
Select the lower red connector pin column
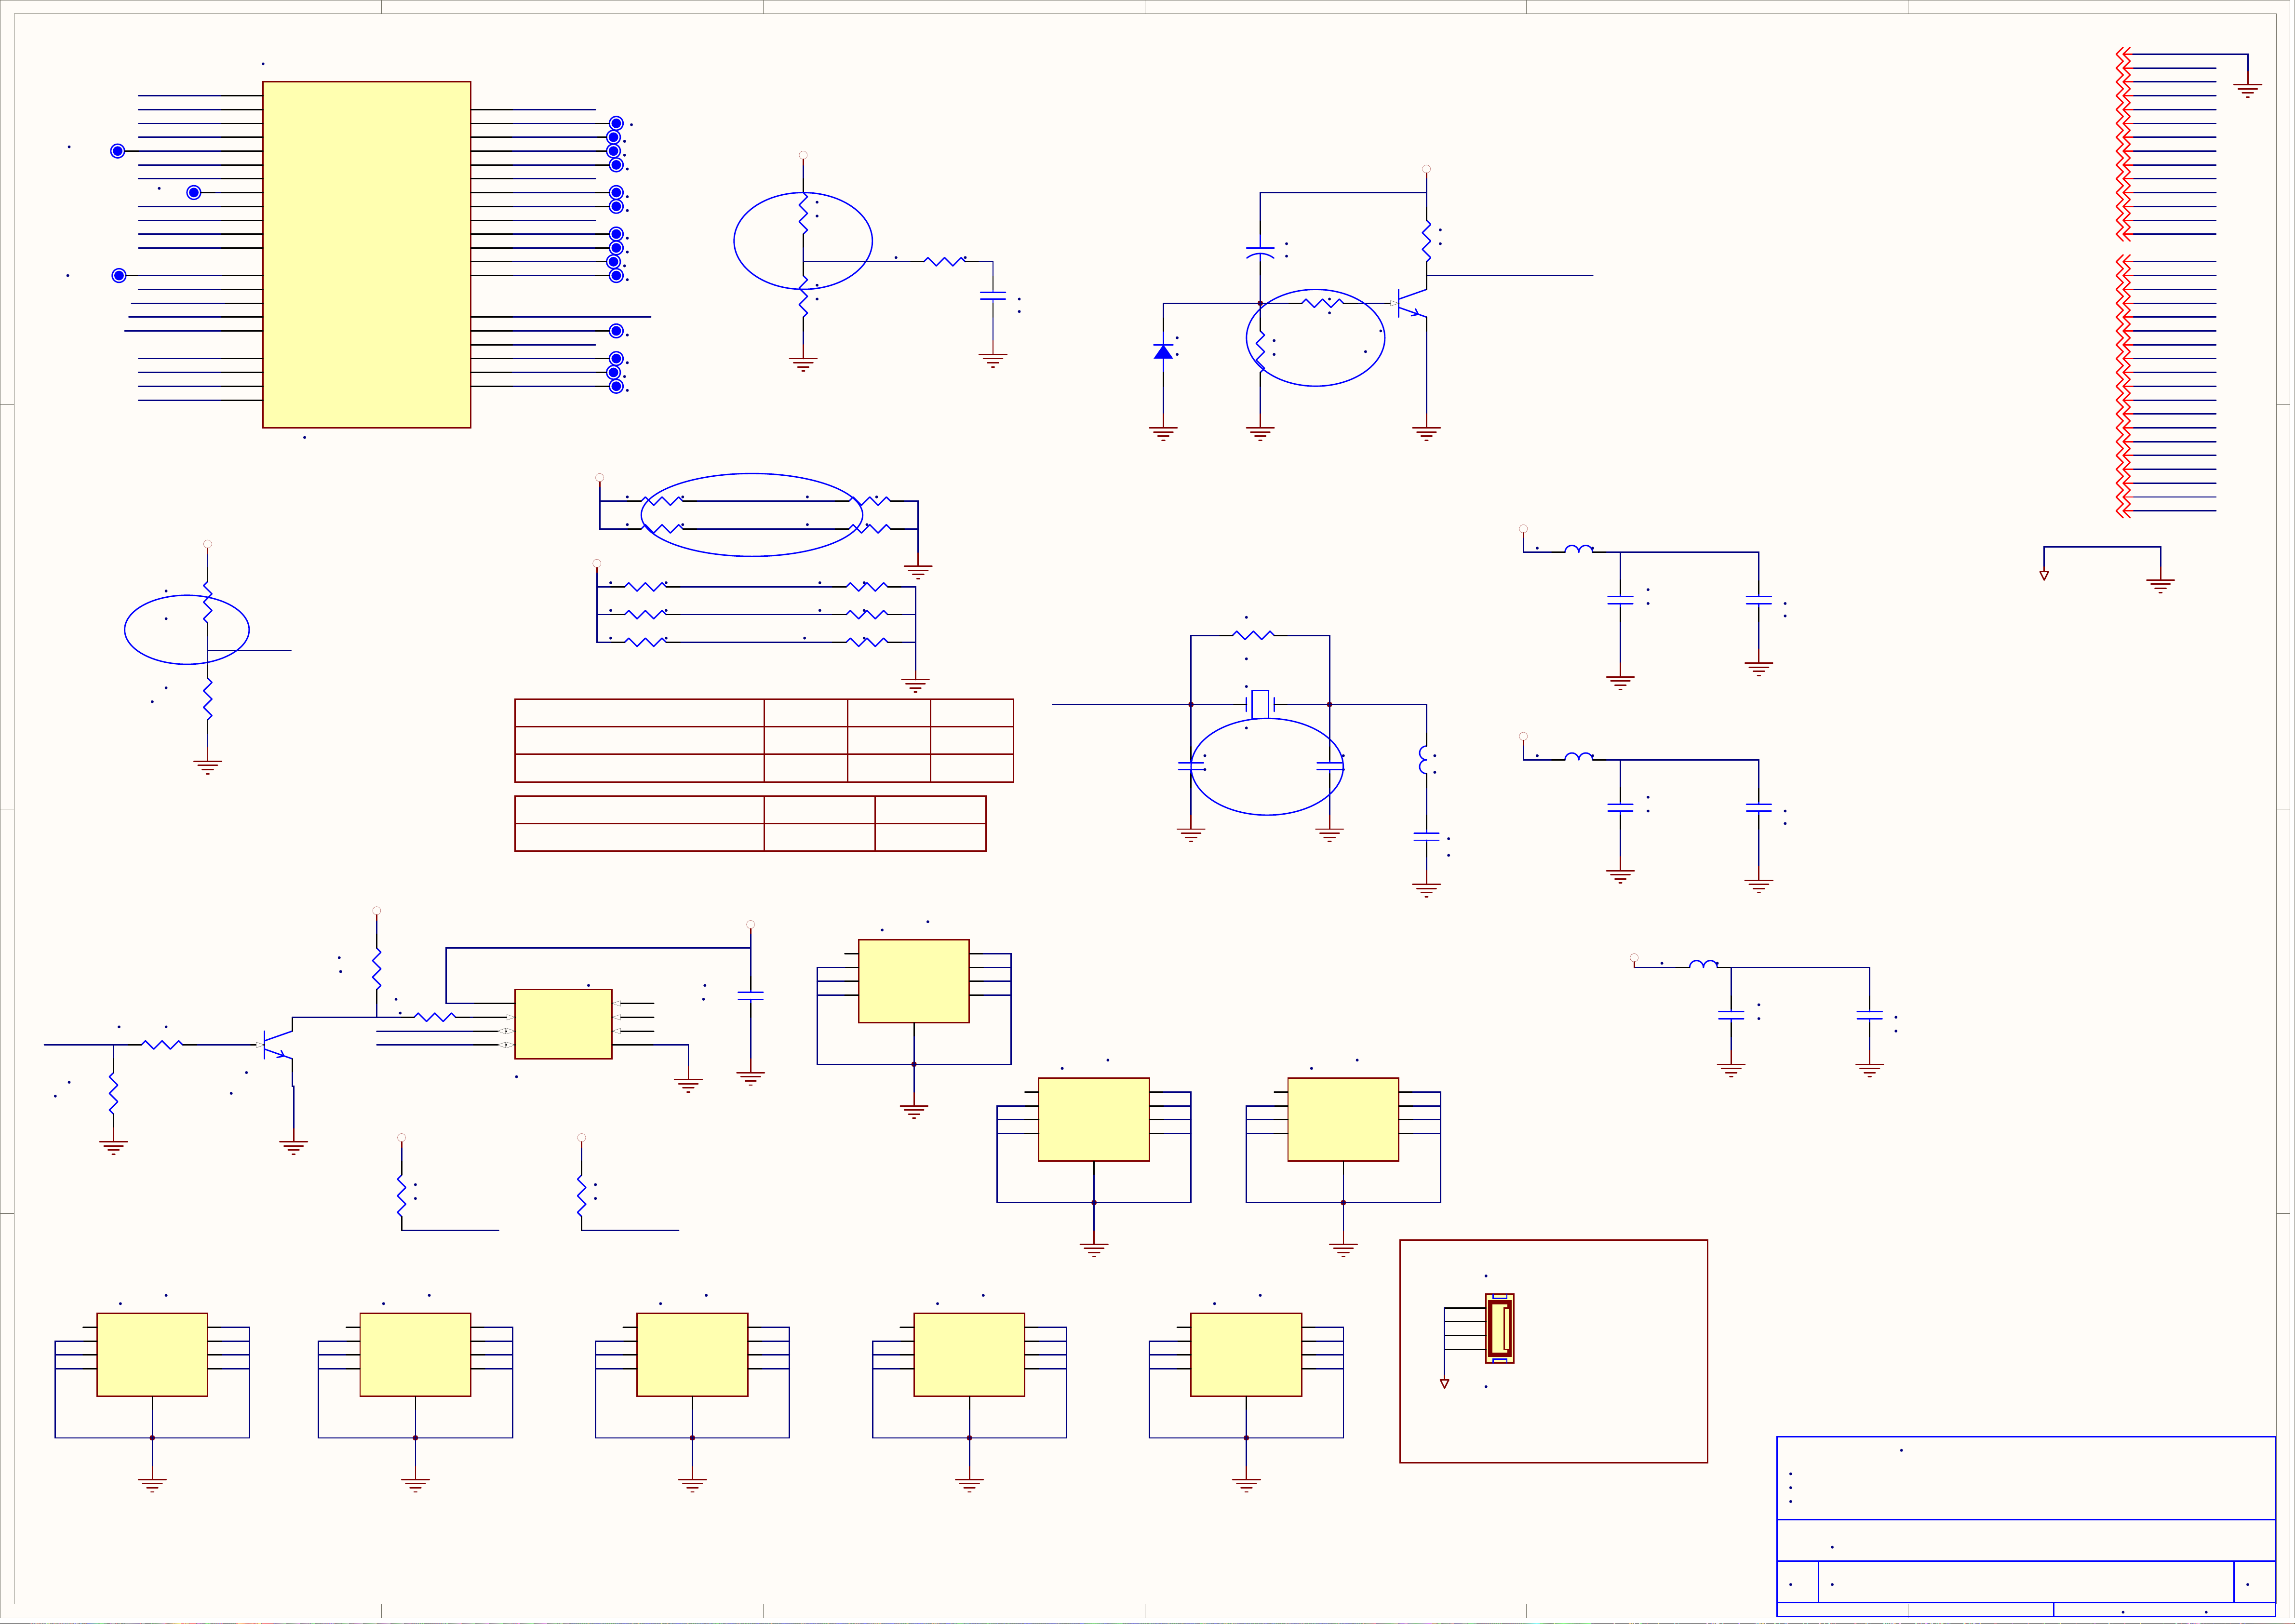2123,386
